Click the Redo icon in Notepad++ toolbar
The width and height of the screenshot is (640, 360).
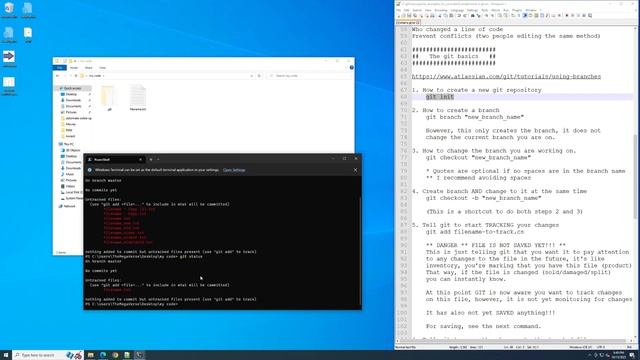(x=465, y=16)
